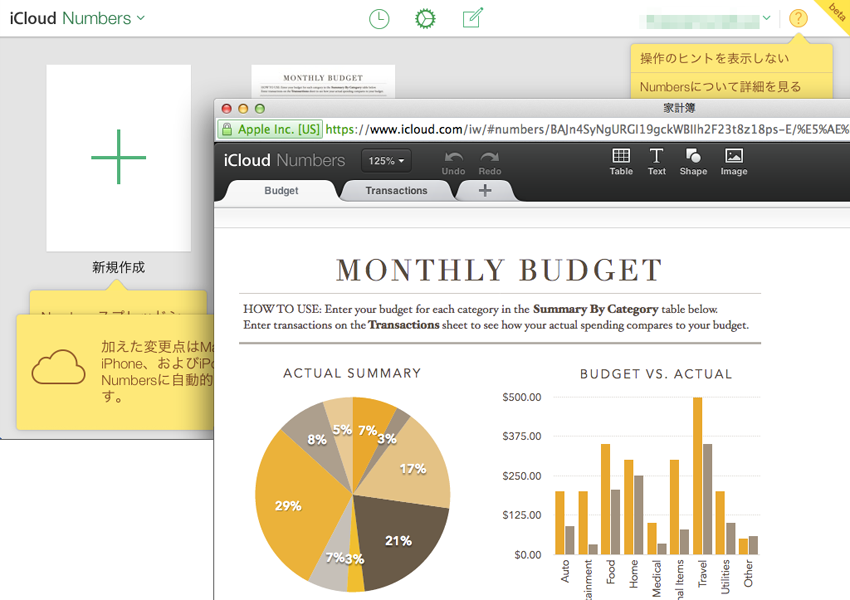
Task: Click the $250.00 axis label
Action: pos(521,476)
